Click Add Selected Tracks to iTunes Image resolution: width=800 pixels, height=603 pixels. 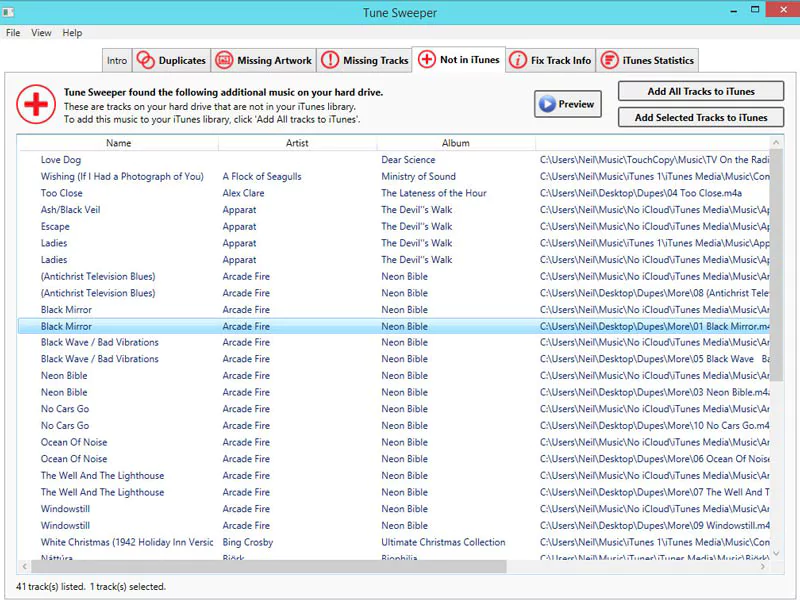701,117
